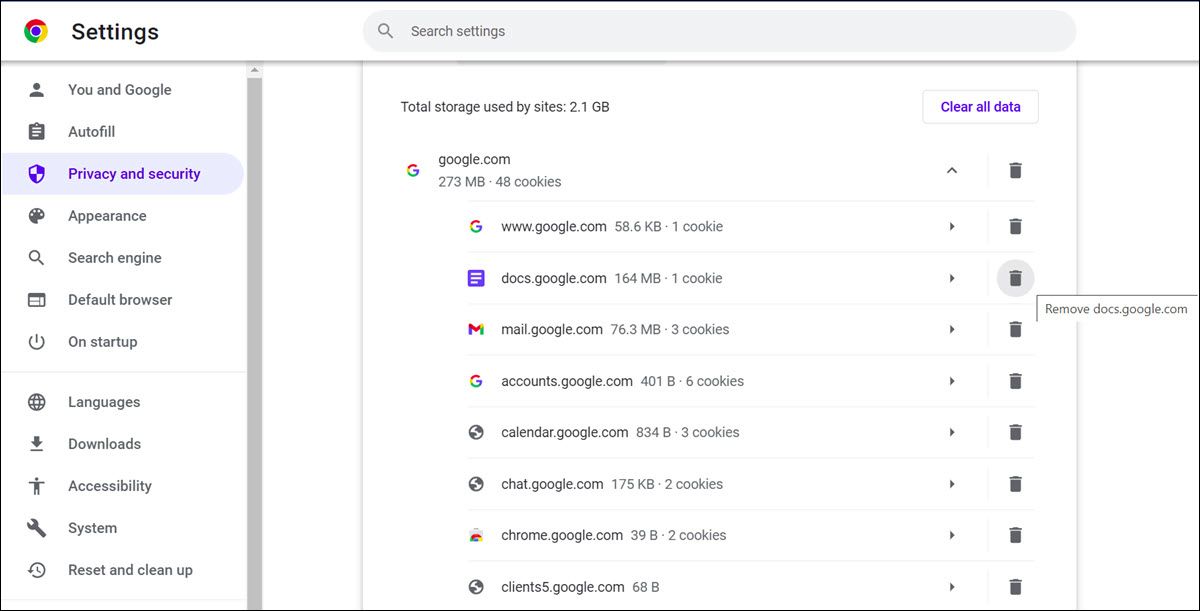This screenshot has width=1200, height=611.
Task: Delete data for docs.google.com
Action: tap(1015, 278)
